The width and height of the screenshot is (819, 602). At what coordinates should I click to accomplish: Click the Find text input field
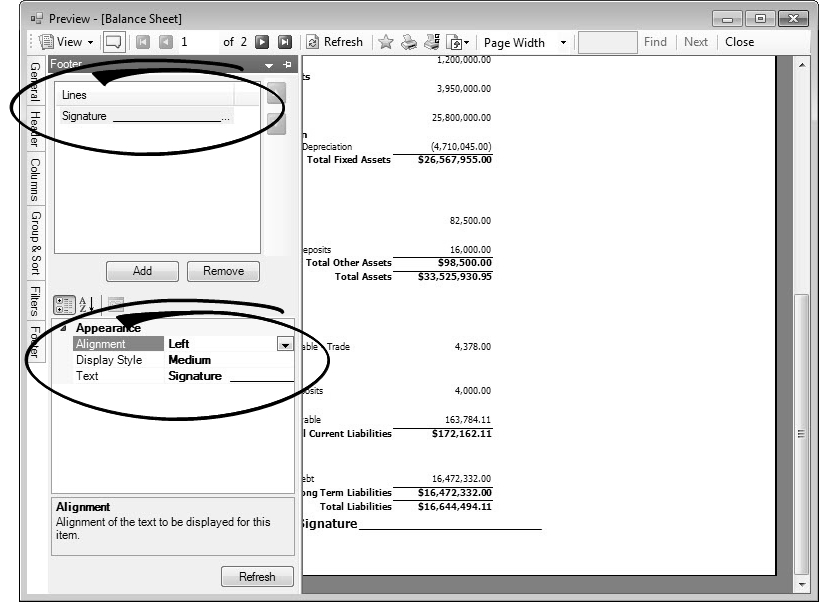(x=607, y=42)
